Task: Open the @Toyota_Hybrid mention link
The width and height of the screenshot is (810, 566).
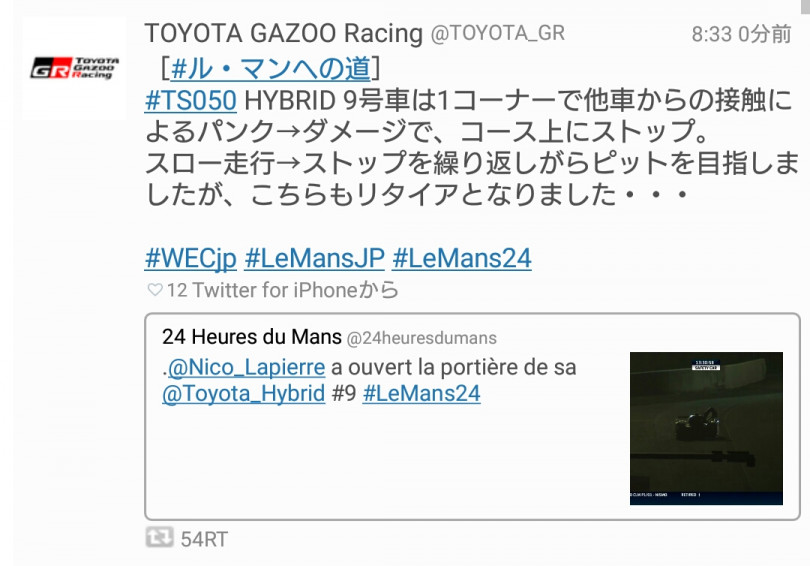Action: click(244, 394)
